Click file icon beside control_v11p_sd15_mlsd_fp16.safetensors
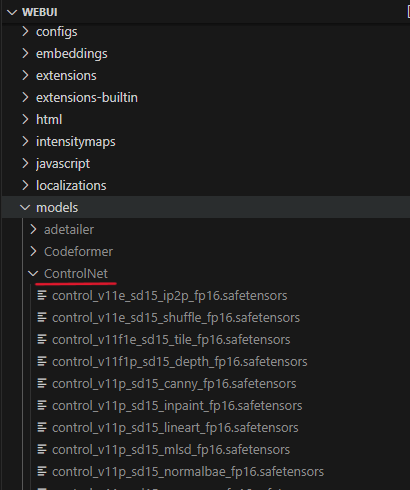Screen dimensions: 410x490 tap(42, 449)
